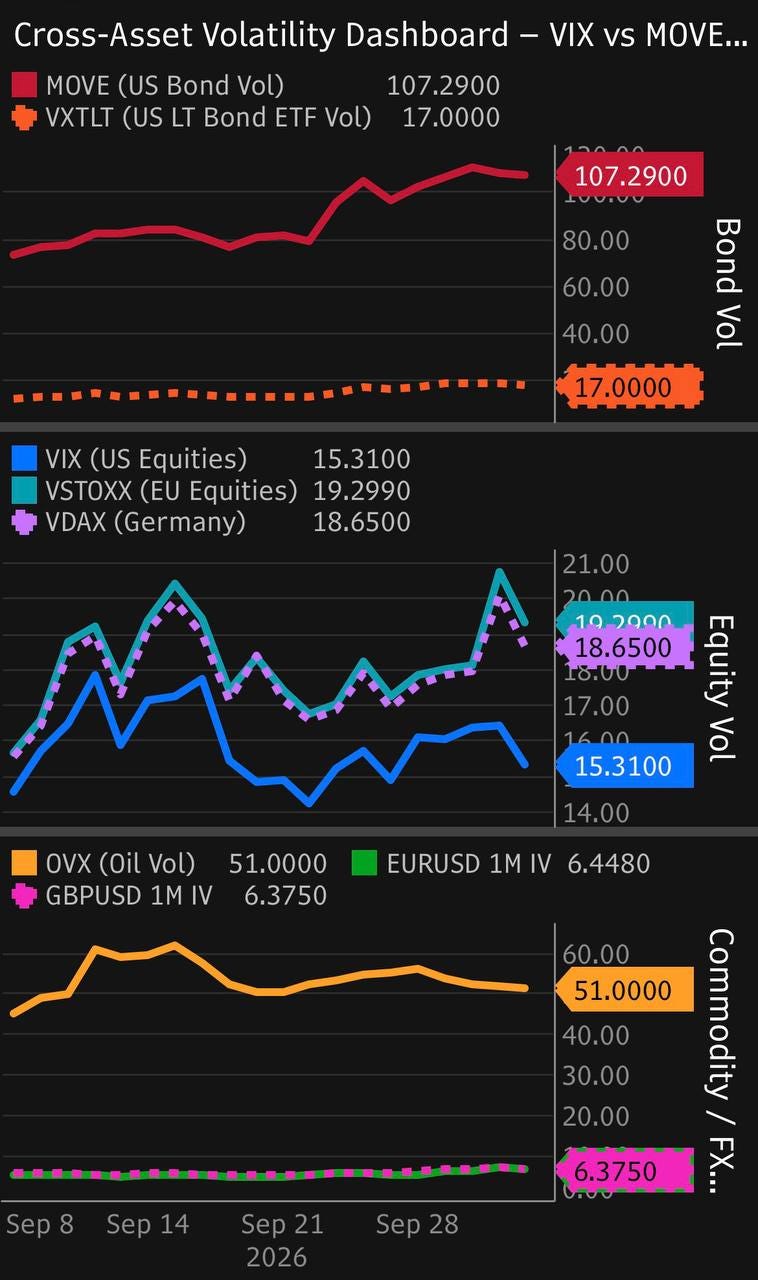Image resolution: width=758 pixels, height=1280 pixels.
Task: Click the 40.00 tick on Bond Vol axis
Action: tap(597, 334)
